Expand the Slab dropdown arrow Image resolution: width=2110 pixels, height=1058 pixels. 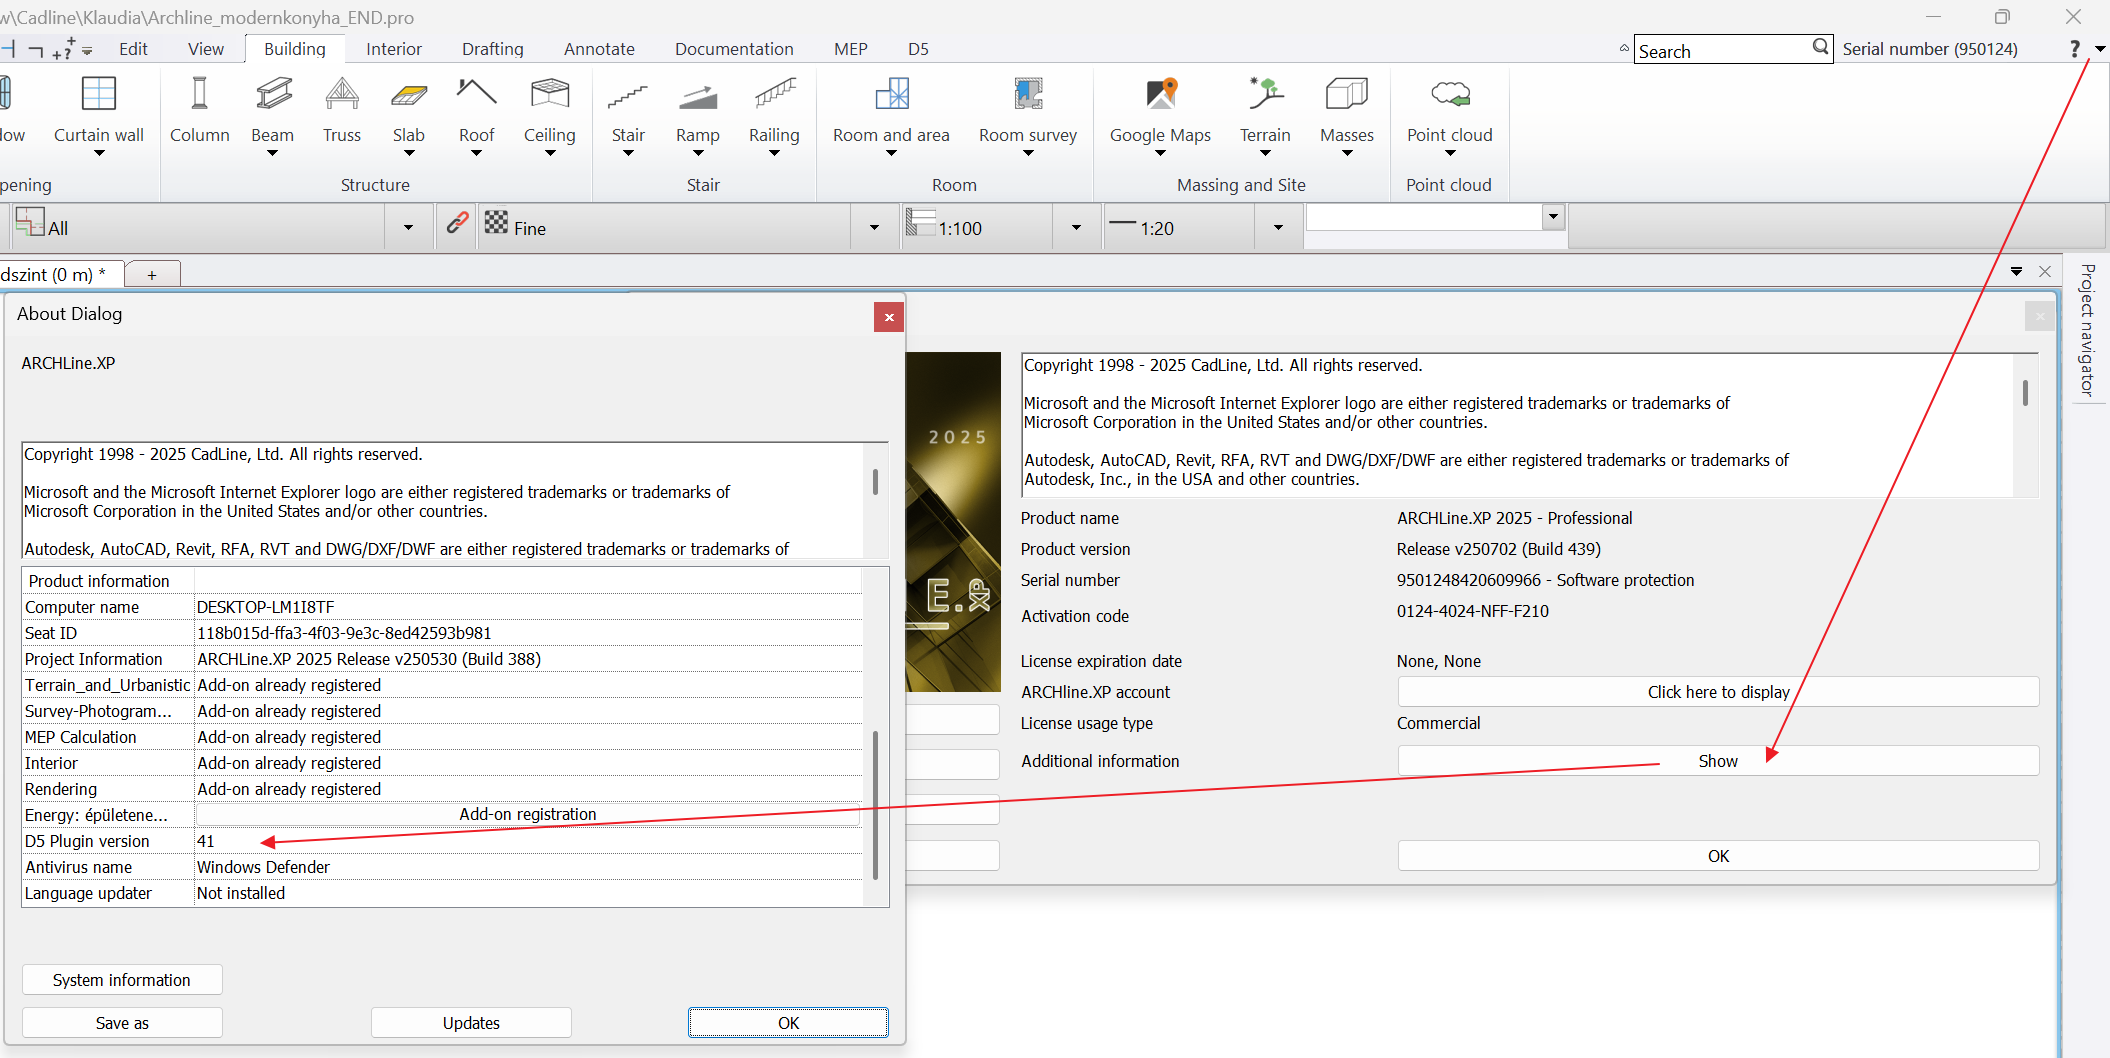coord(408,153)
